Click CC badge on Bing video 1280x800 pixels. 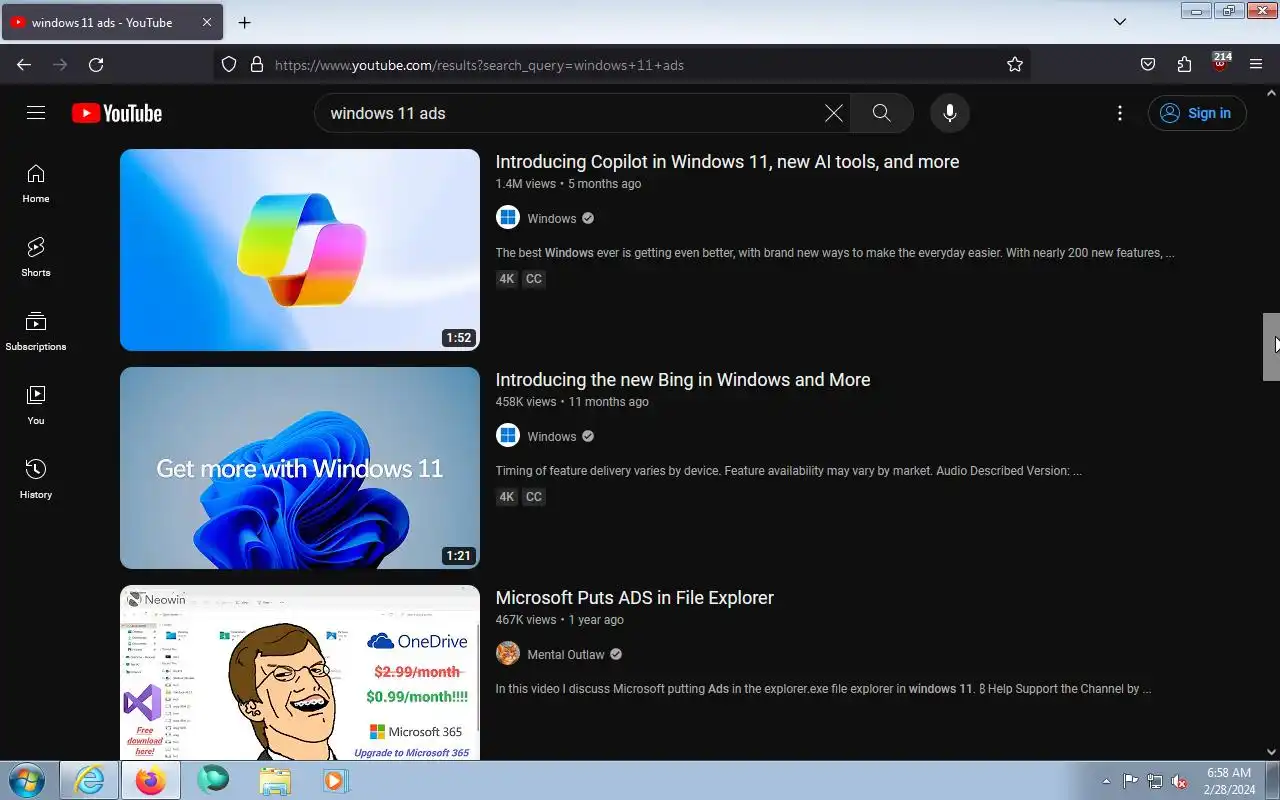(x=534, y=497)
